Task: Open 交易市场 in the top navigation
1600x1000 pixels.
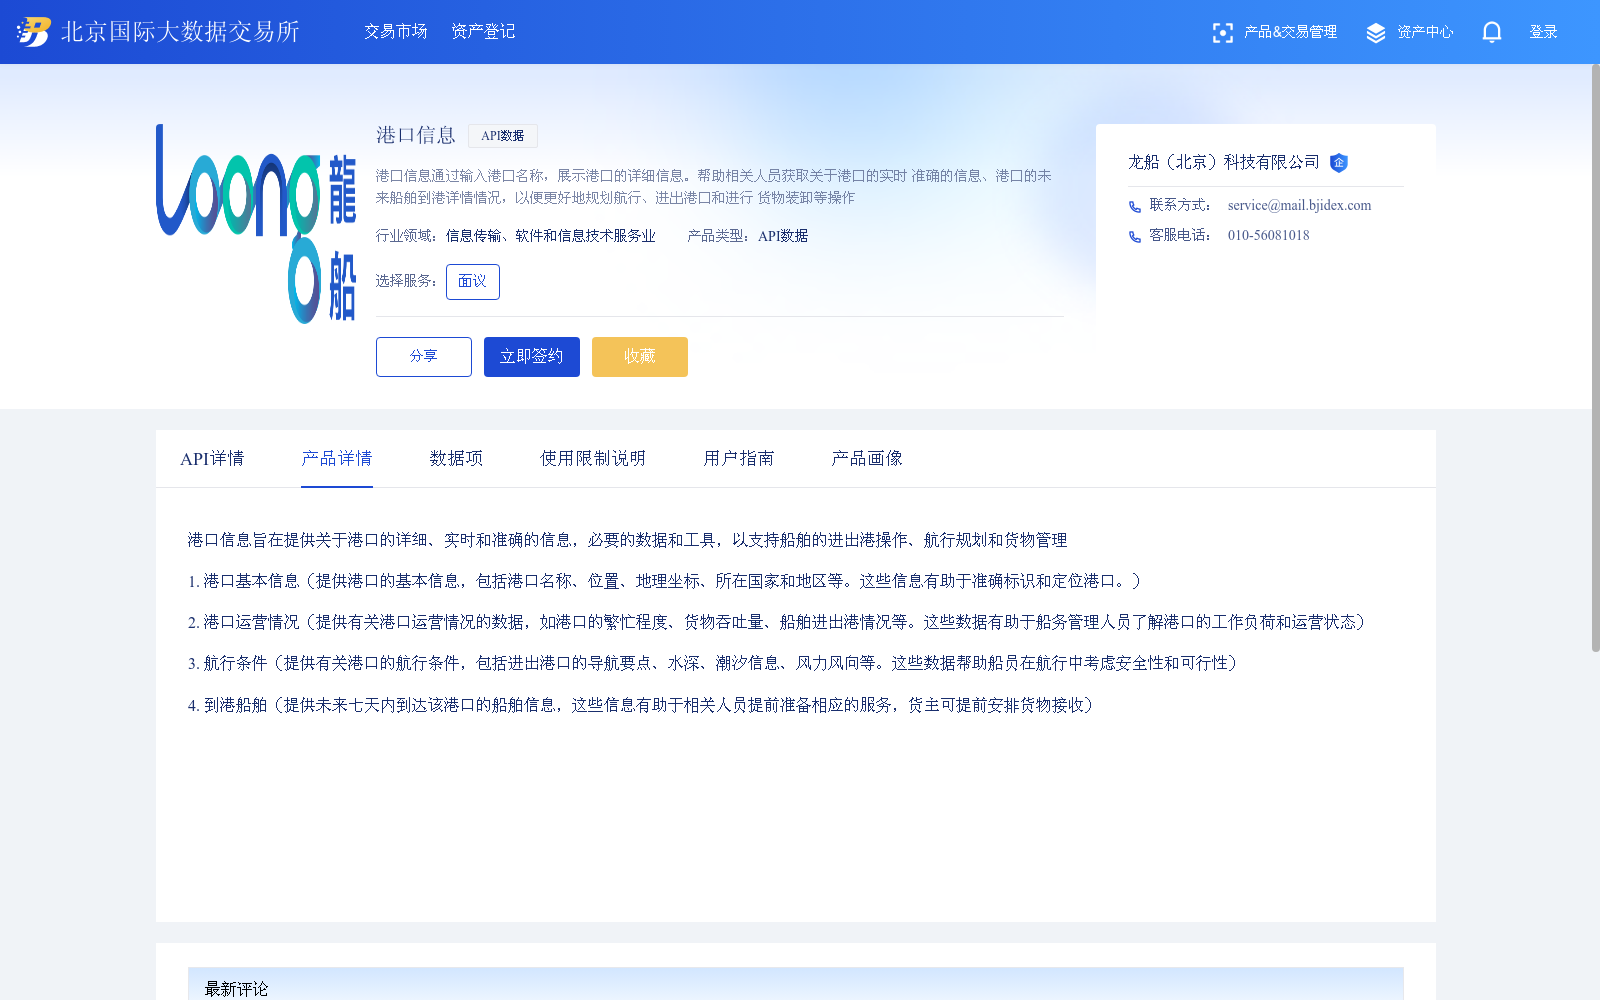Action: click(396, 32)
